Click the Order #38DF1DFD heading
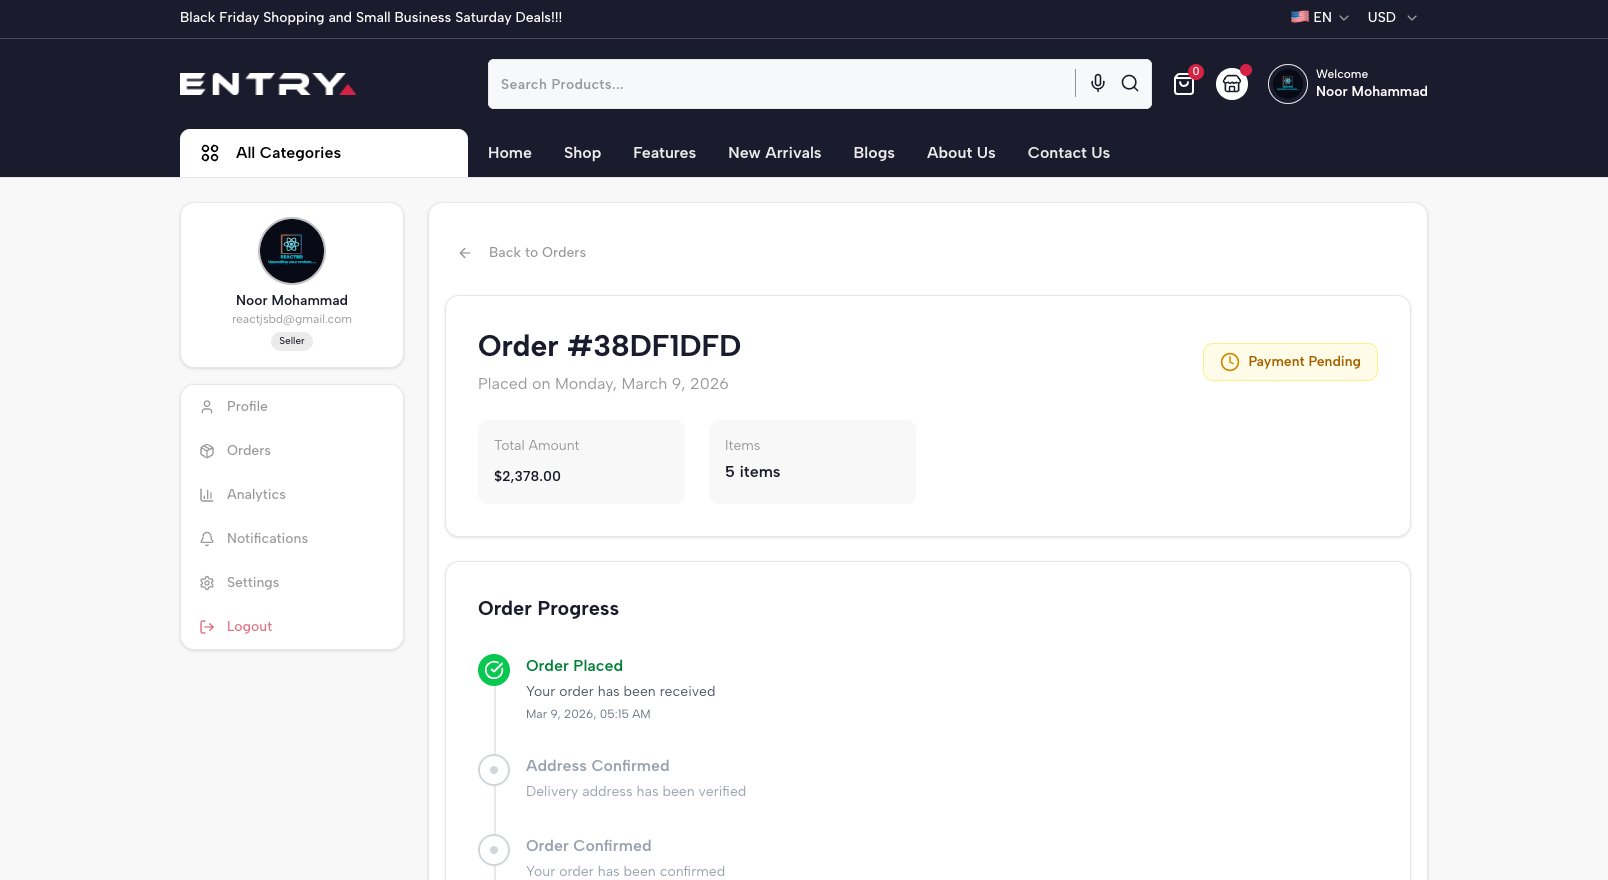 tap(609, 346)
